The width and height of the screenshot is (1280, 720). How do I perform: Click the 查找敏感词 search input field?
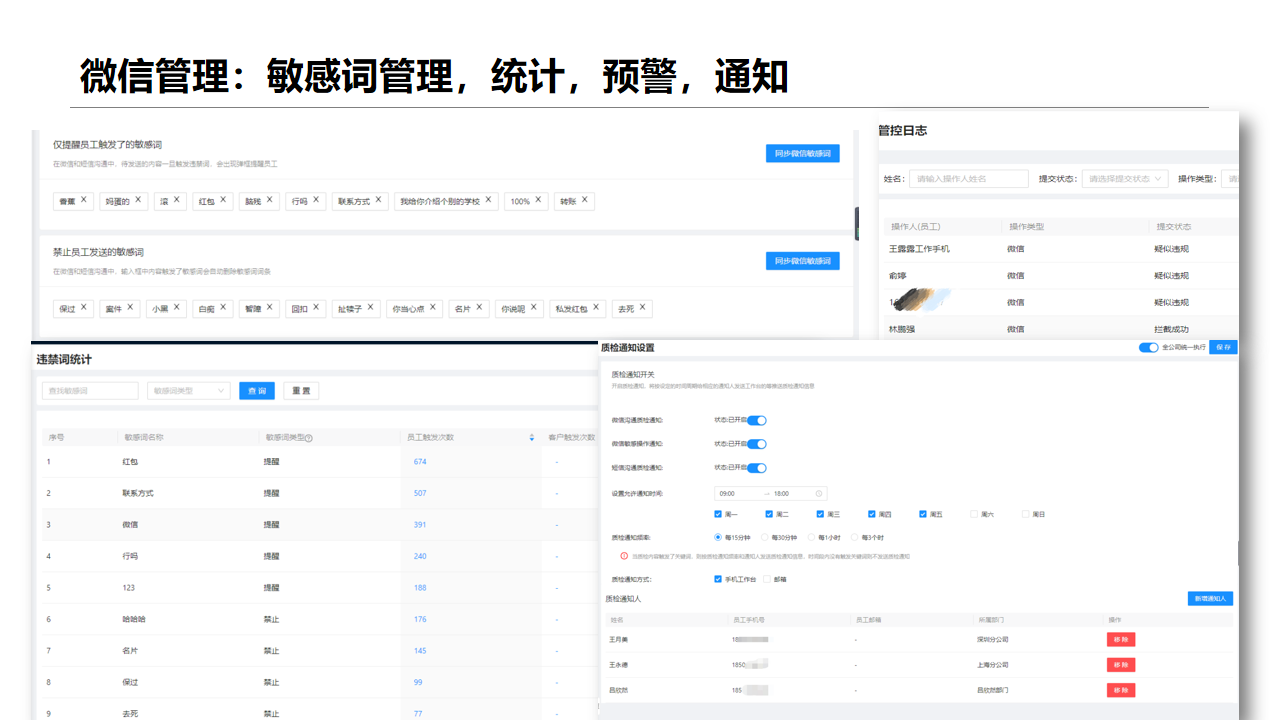90,391
